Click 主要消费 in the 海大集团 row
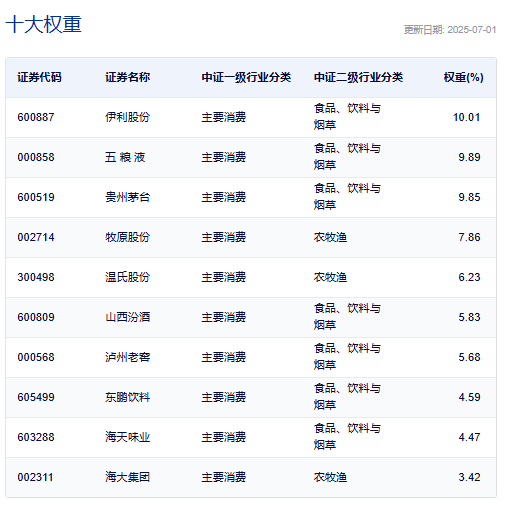The image size is (511, 513). [x=224, y=477]
